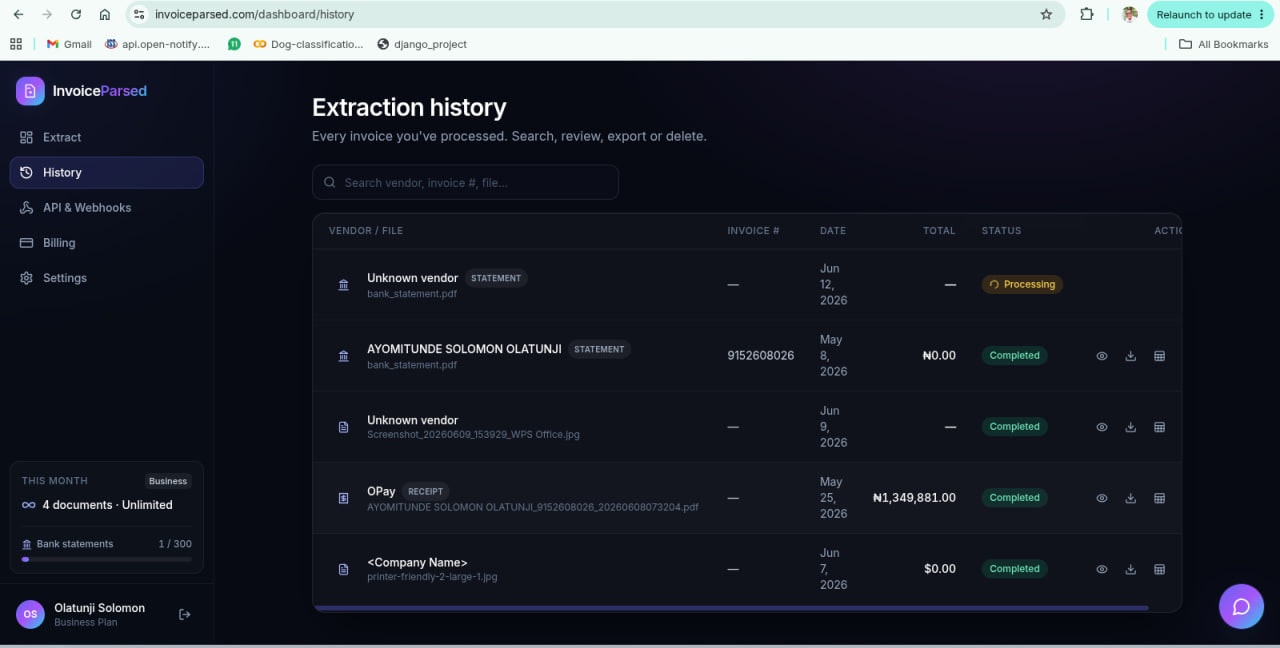Open the Gmail bookmark
The width and height of the screenshot is (1280, 648).
tap(69, 44)
